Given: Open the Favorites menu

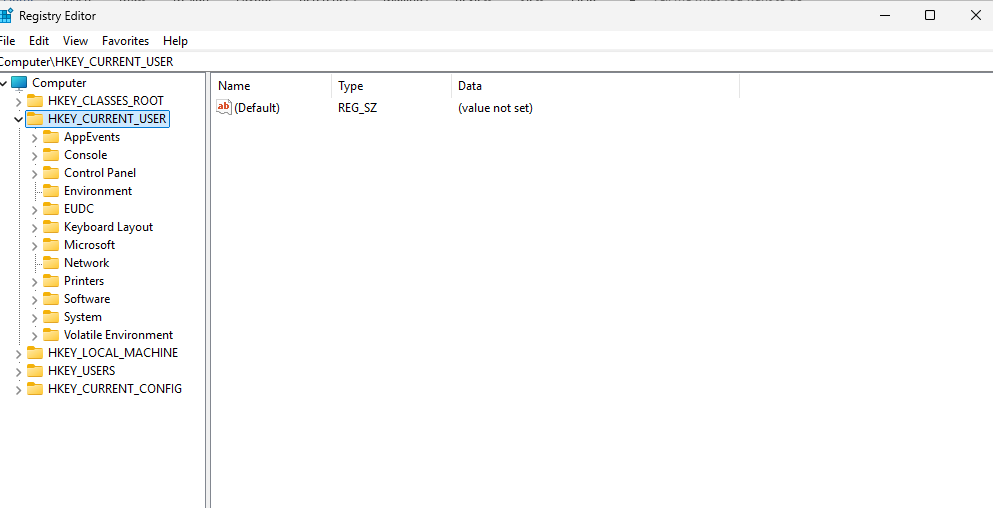Looking at the screenshot, I should [x=125, y=41].
